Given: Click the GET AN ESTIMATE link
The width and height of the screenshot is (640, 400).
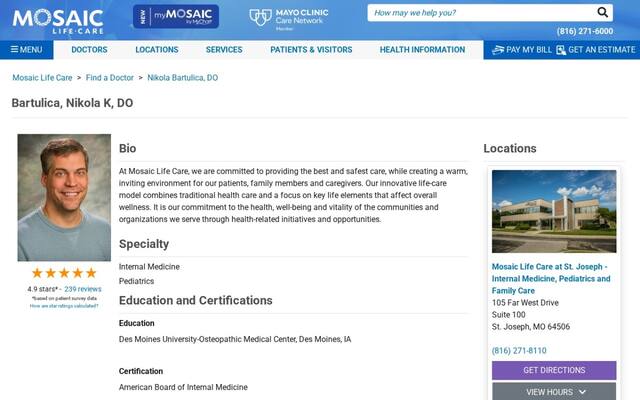Looking at the screenshot, I should (596, 50).
